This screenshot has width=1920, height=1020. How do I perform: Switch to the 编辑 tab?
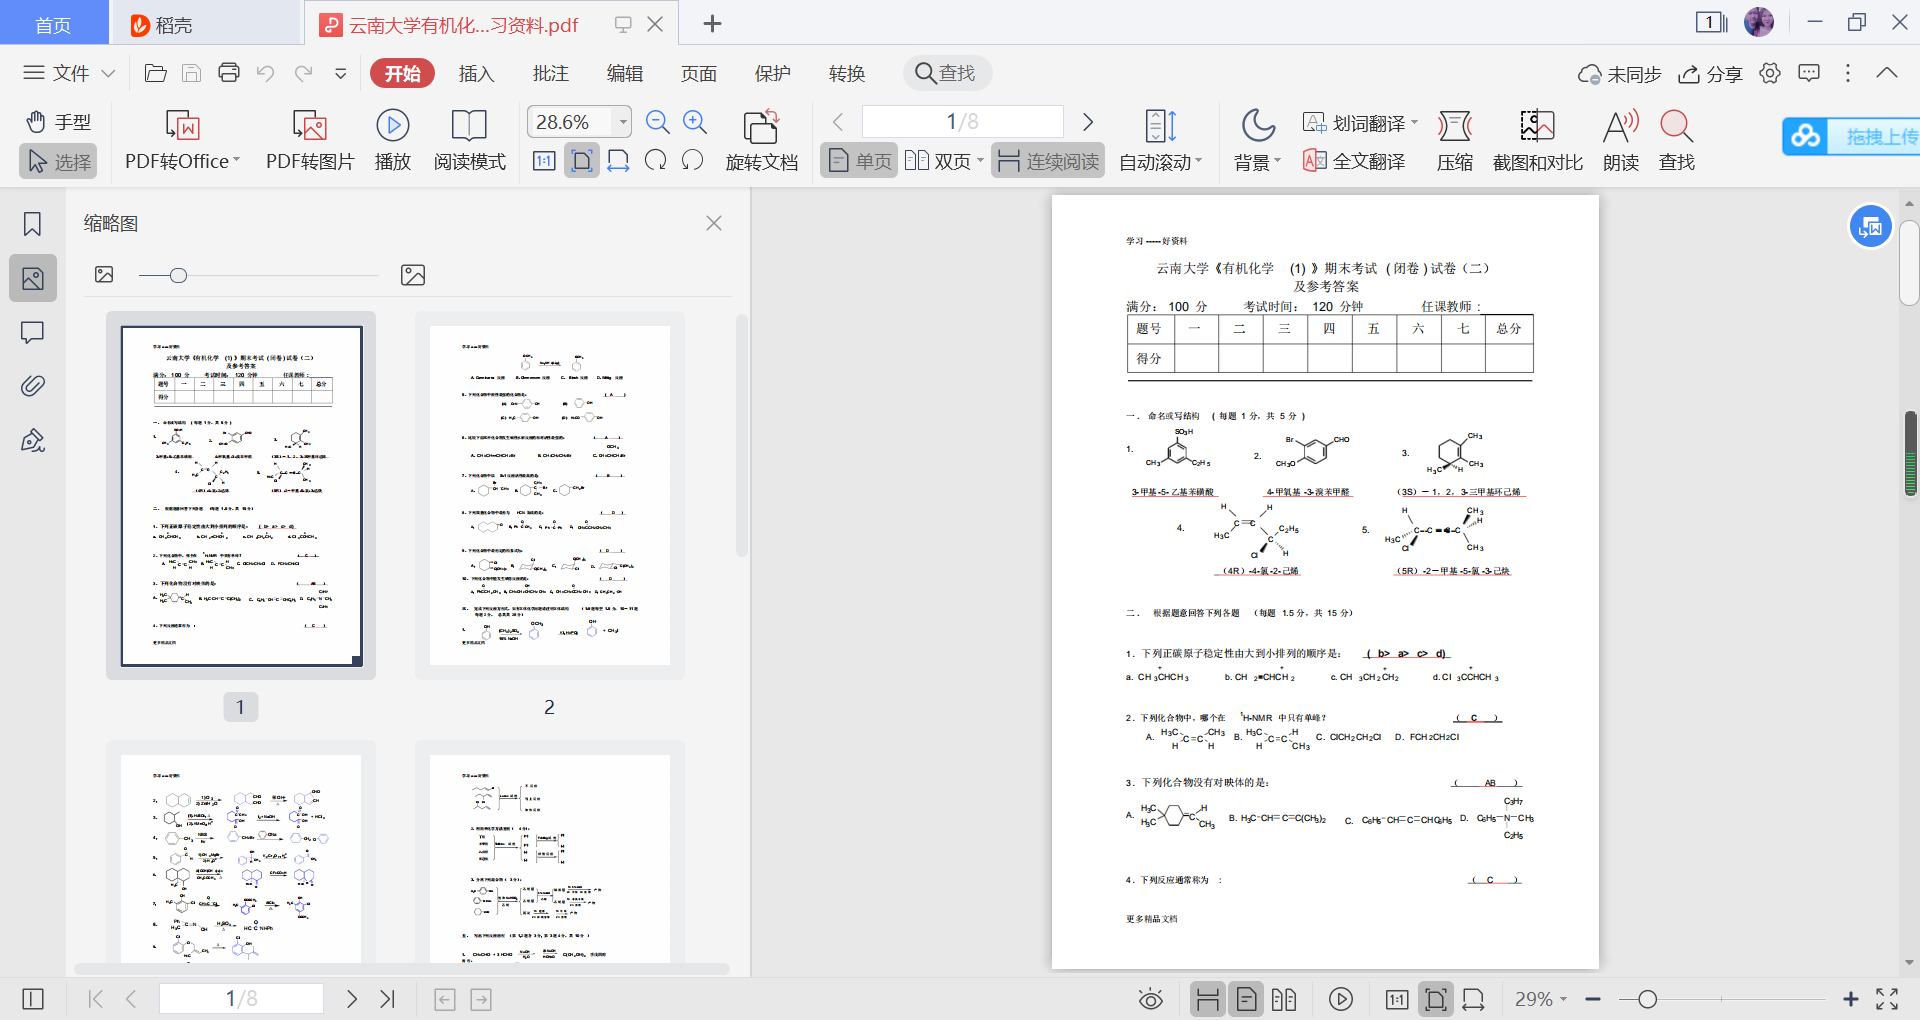click(x=624, y=73)
